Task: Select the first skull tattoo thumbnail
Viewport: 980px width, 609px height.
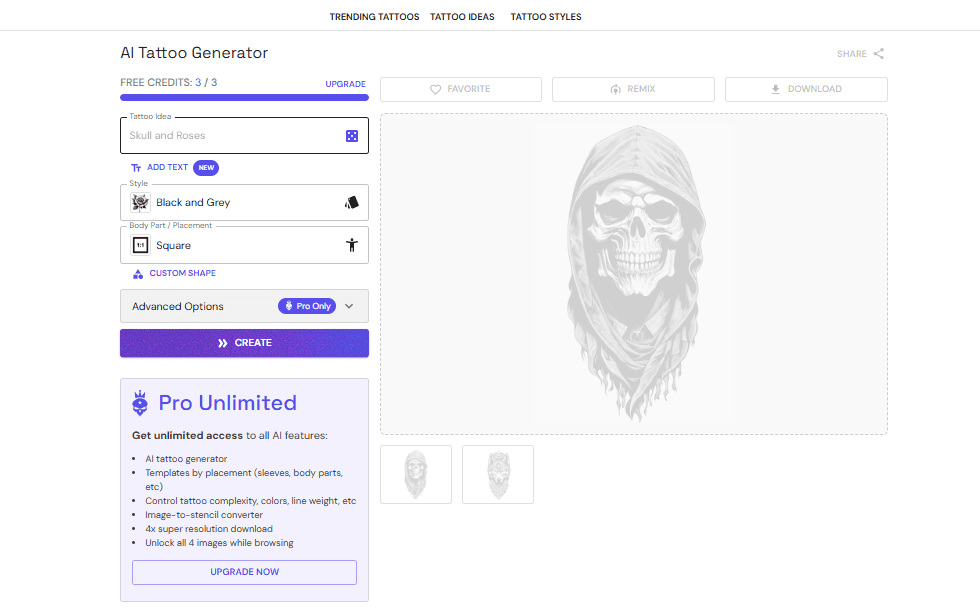Action: pos(416,474)
